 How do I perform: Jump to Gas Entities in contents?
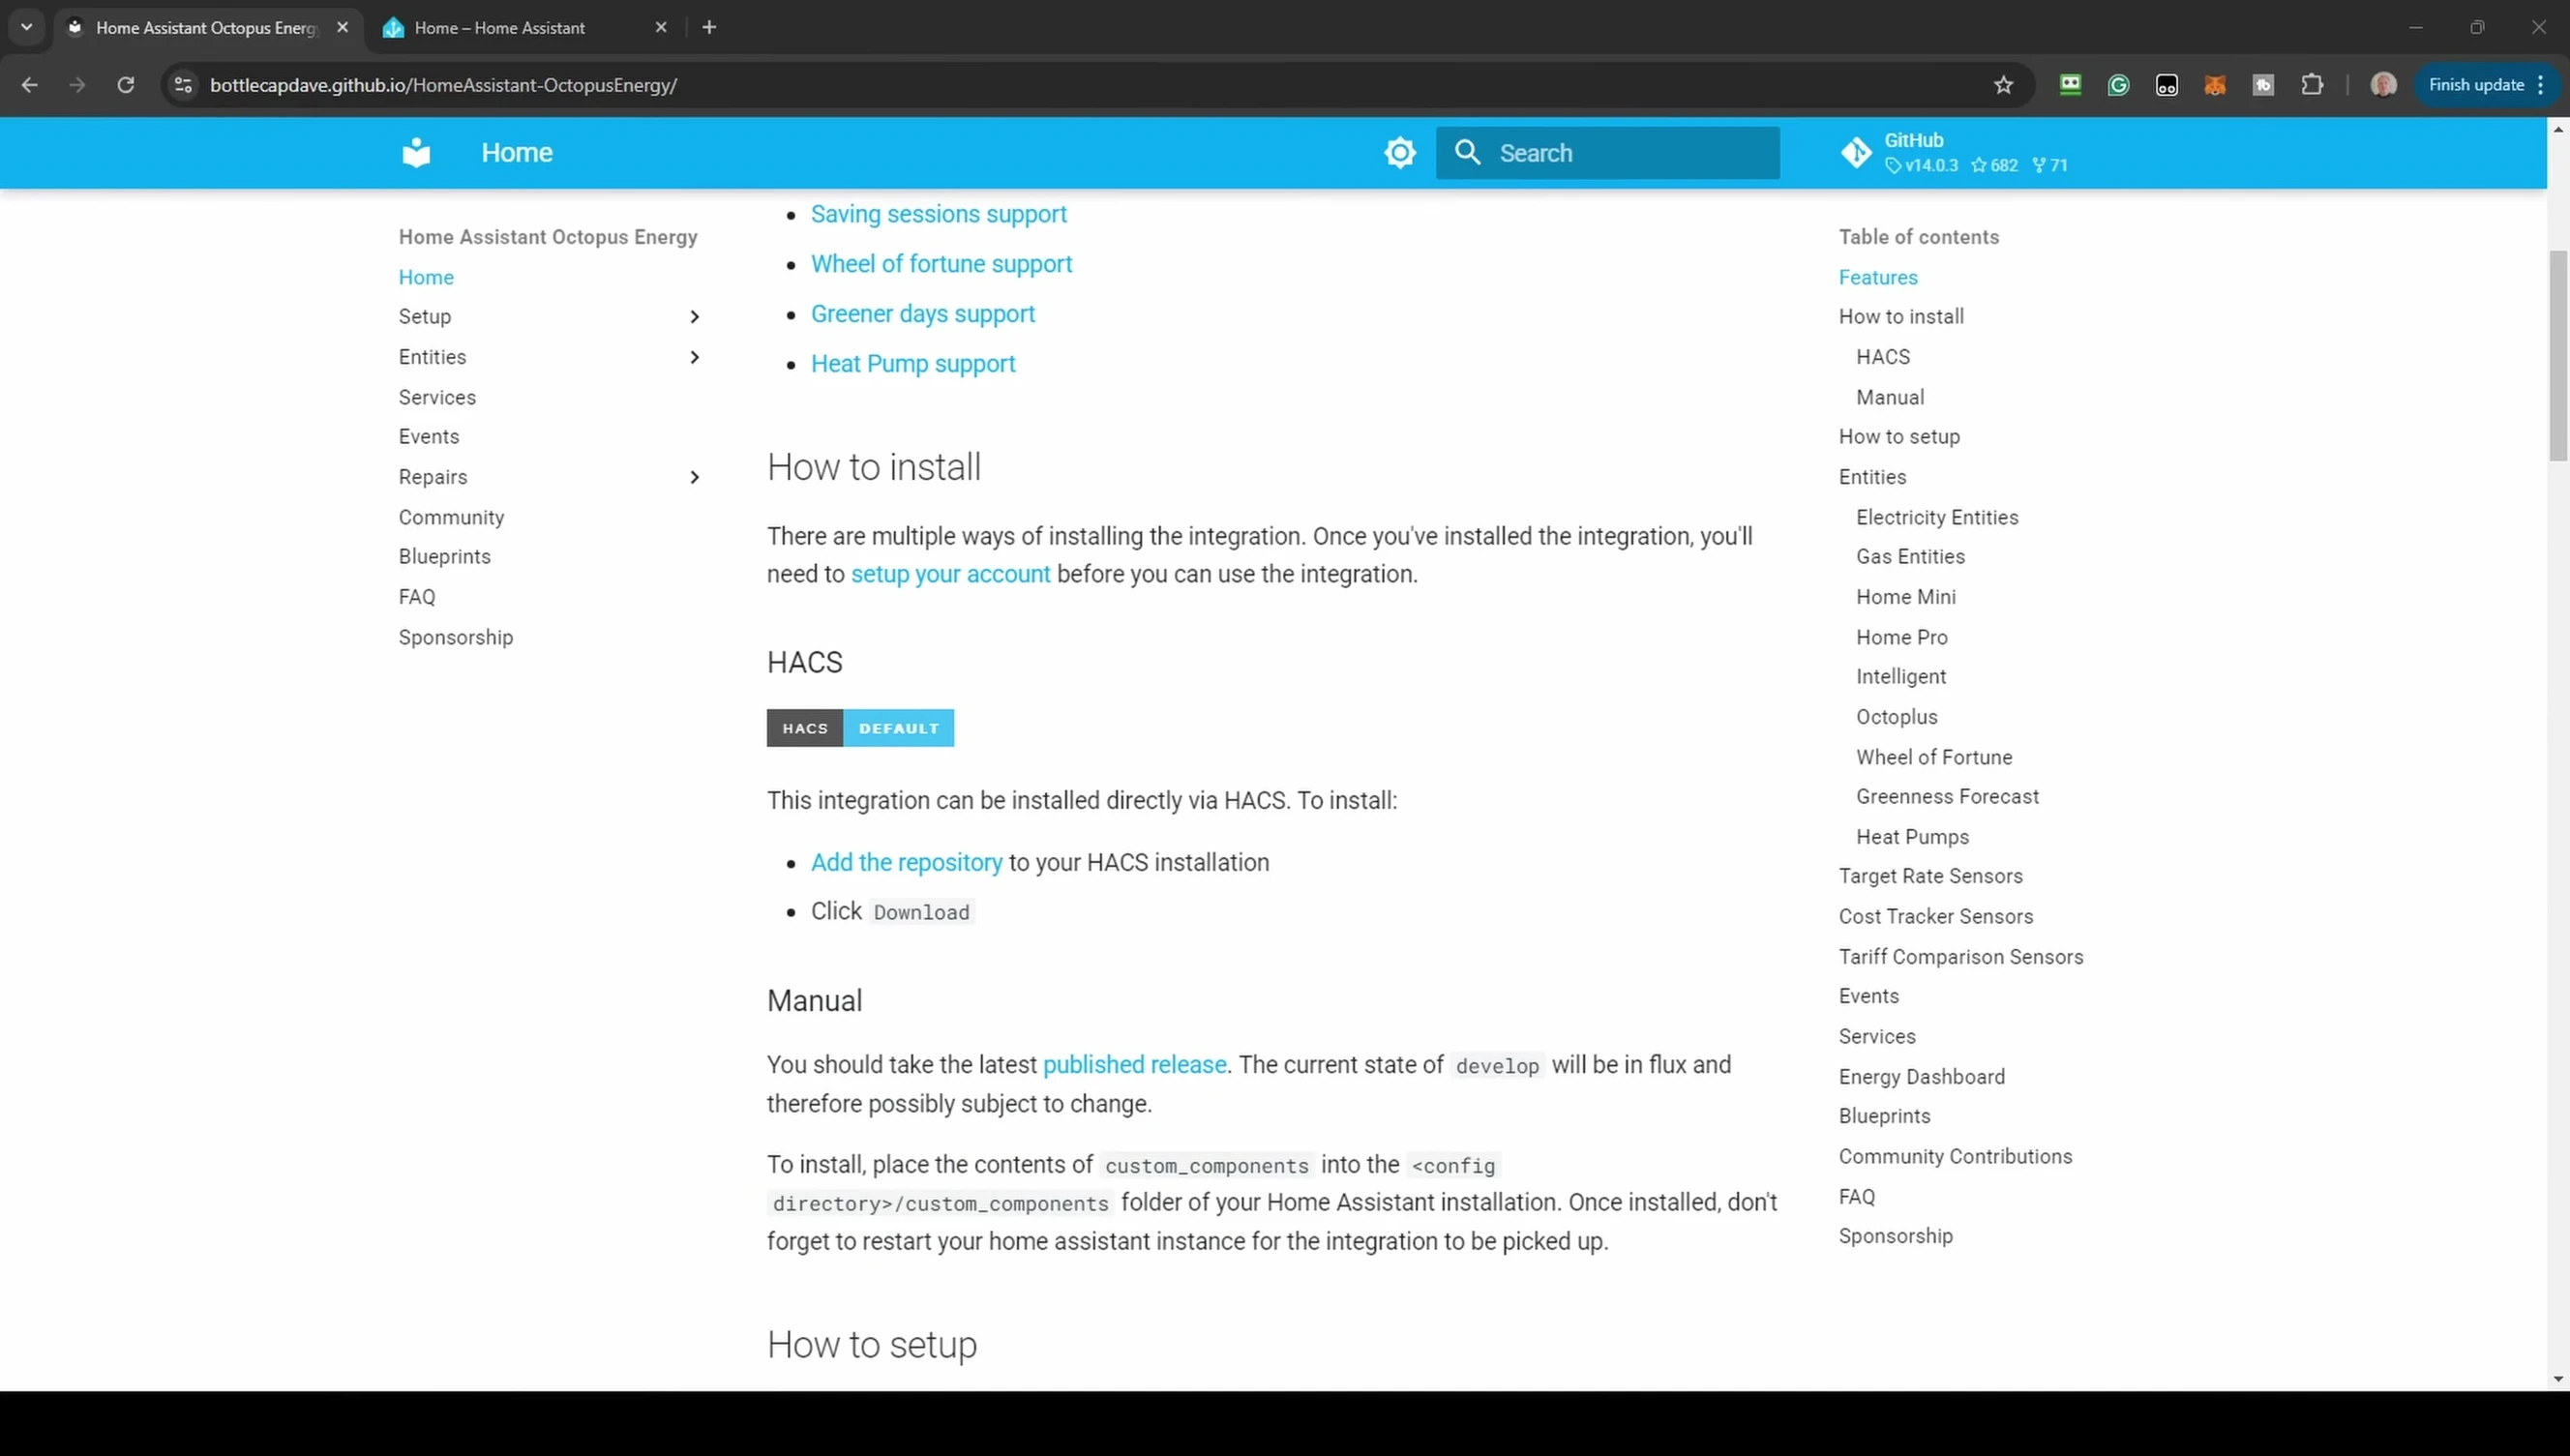tap(1909, 556)
